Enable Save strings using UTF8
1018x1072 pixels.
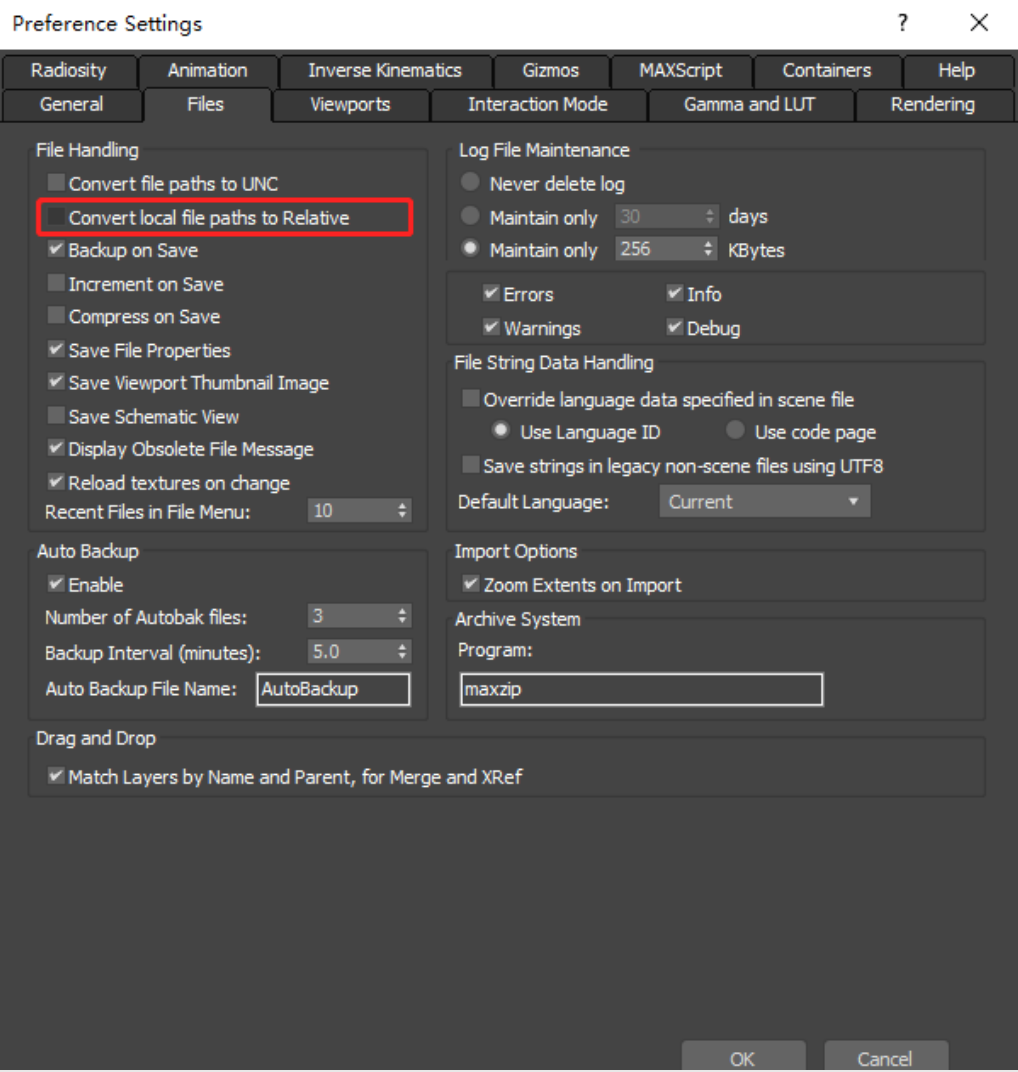pos(470,465)
